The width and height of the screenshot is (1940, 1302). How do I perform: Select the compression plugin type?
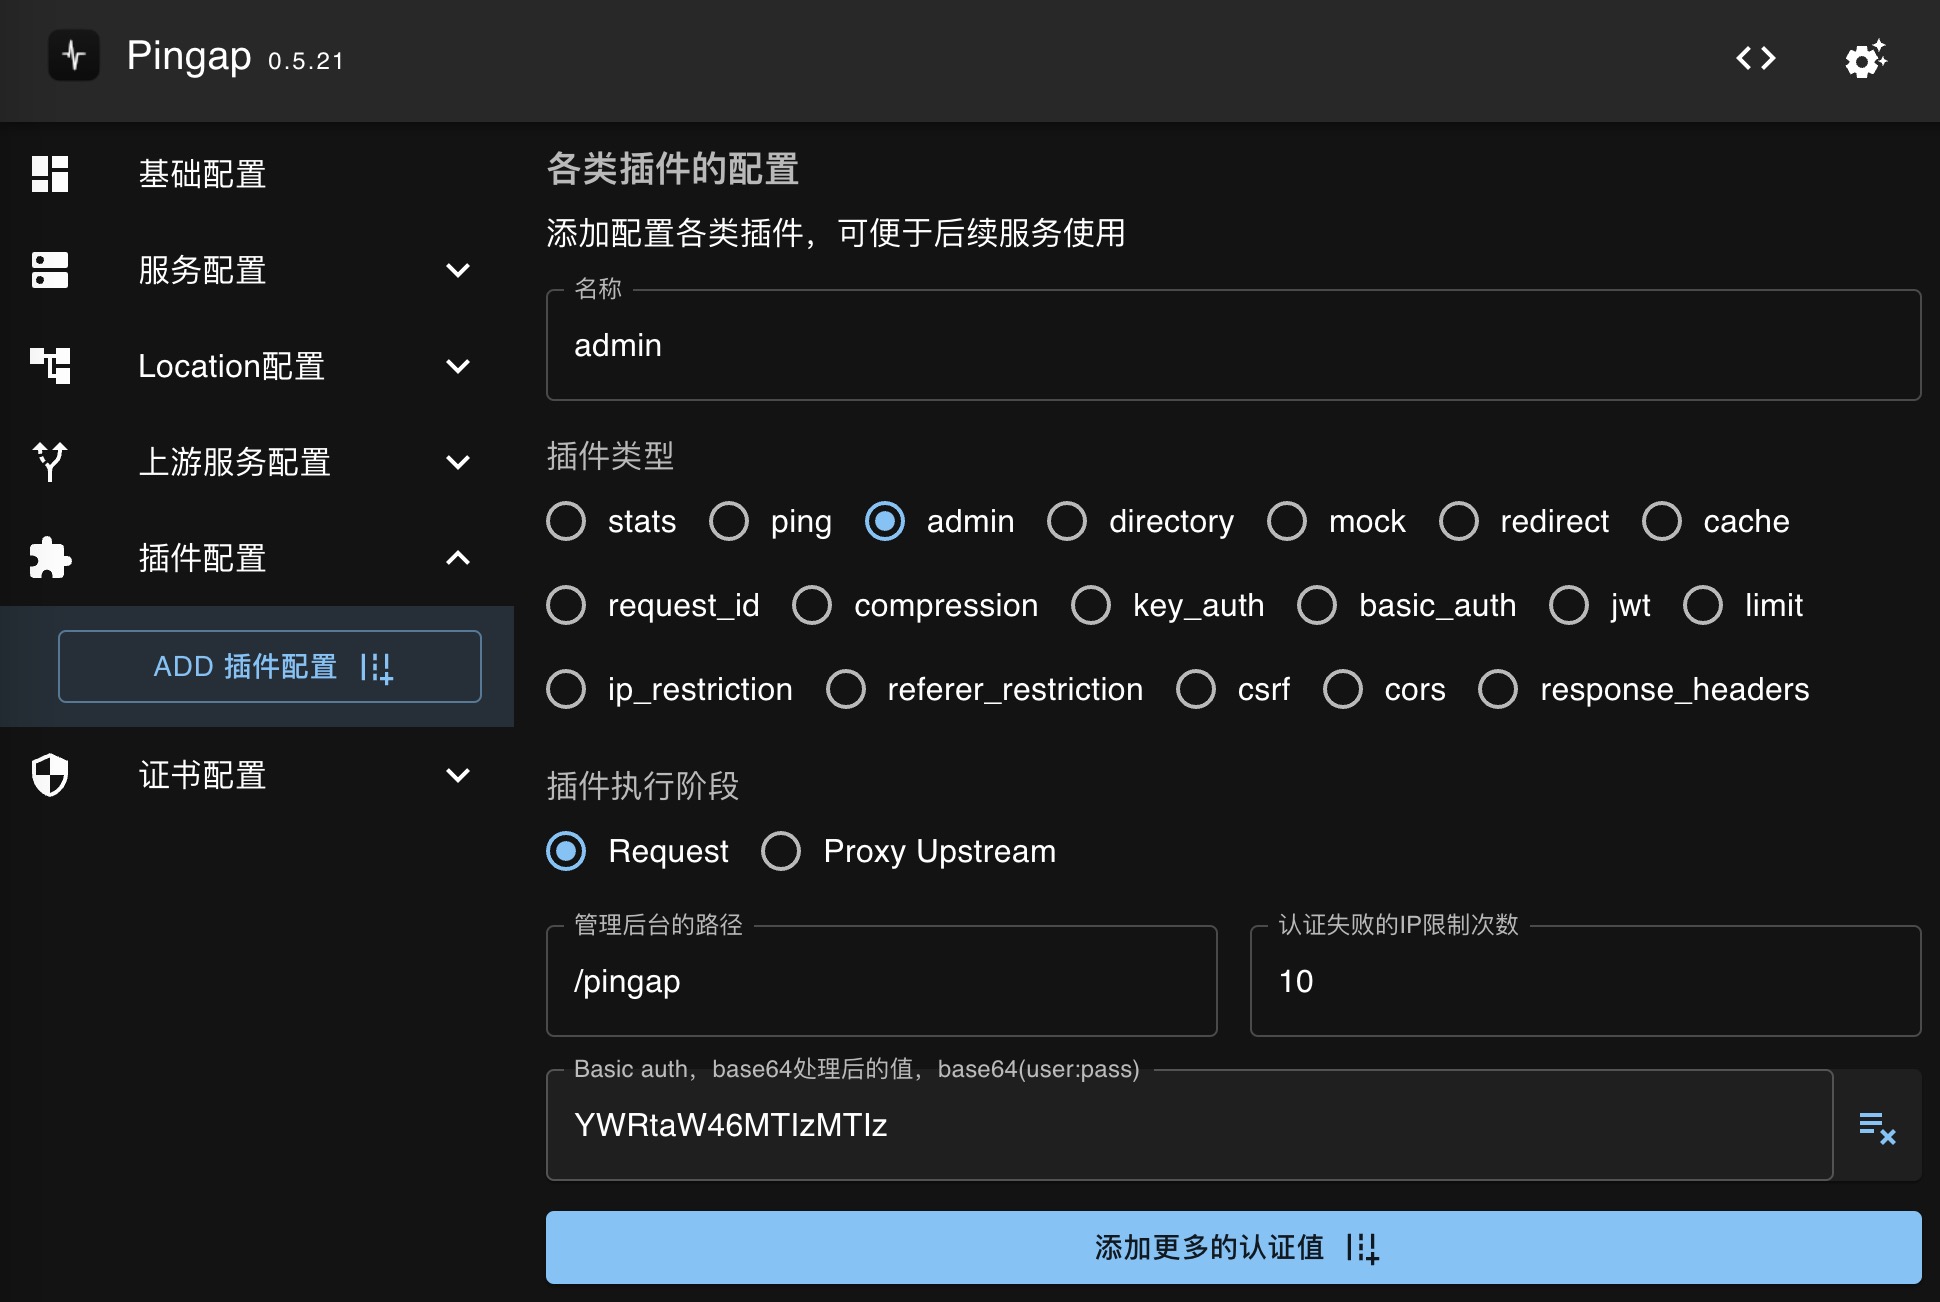click(812, 605)
